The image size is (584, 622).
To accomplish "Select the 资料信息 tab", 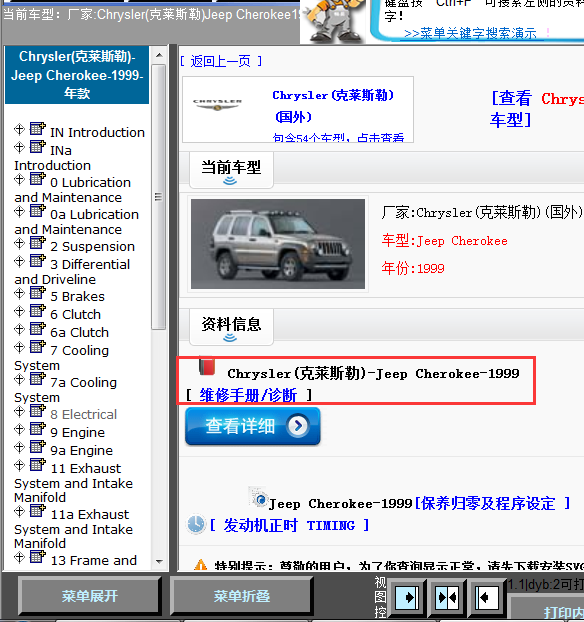I will pos(231,328).
